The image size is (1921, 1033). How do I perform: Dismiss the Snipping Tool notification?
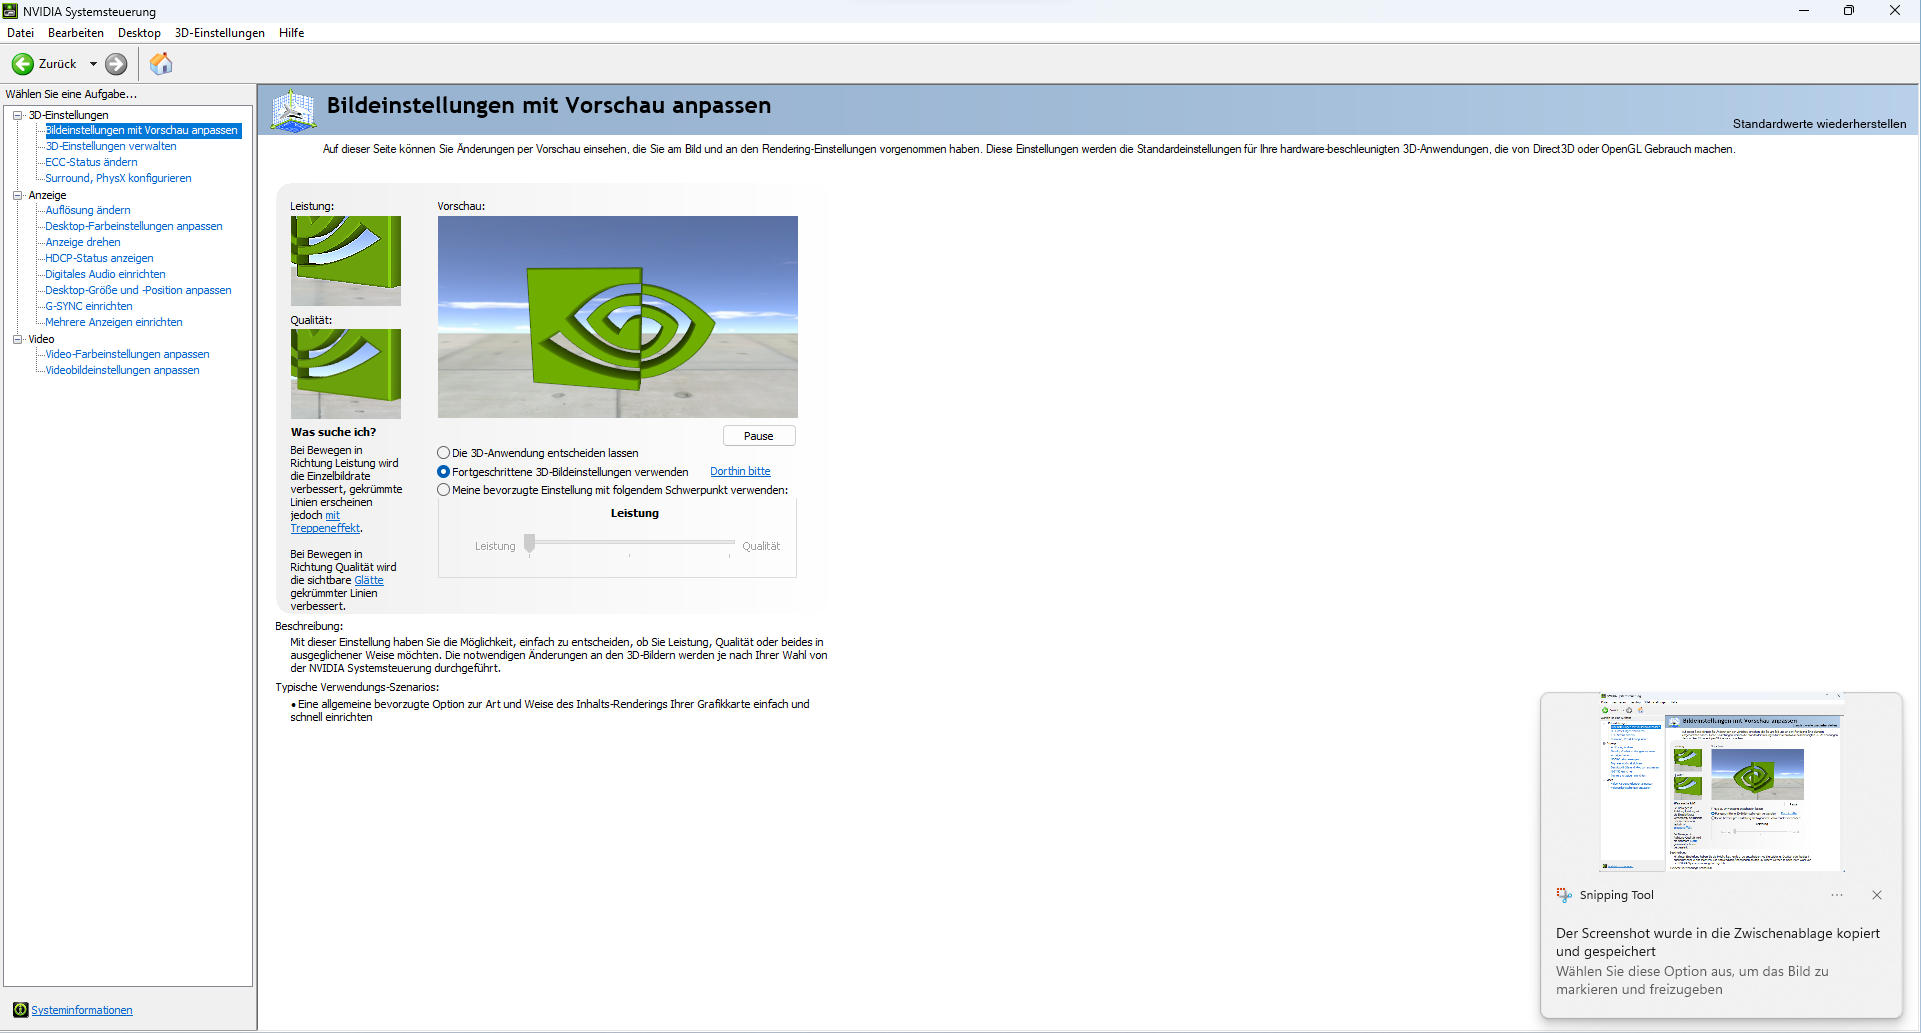click(1877, 895)
